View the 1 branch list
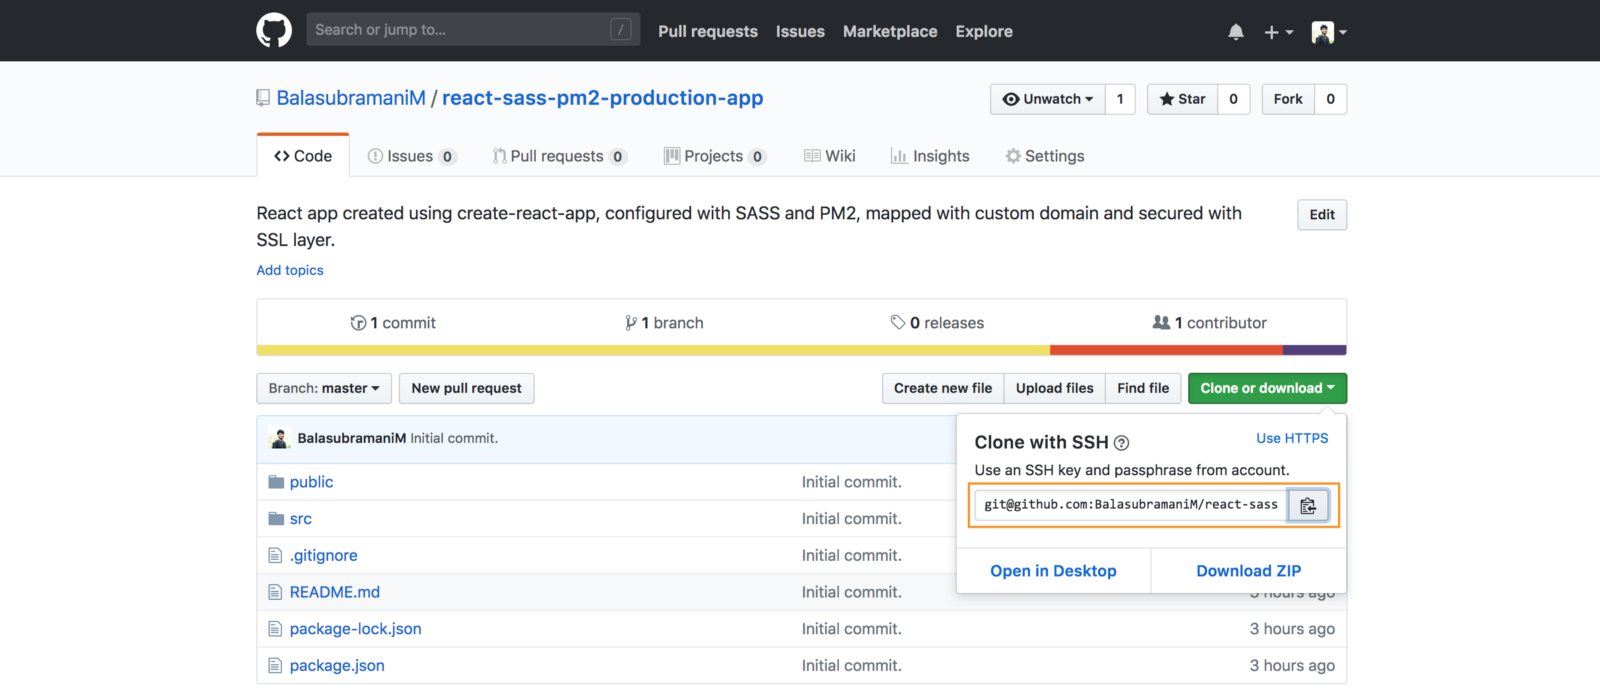This screenshot has width=1600, height=693. (x=664, y=323)
